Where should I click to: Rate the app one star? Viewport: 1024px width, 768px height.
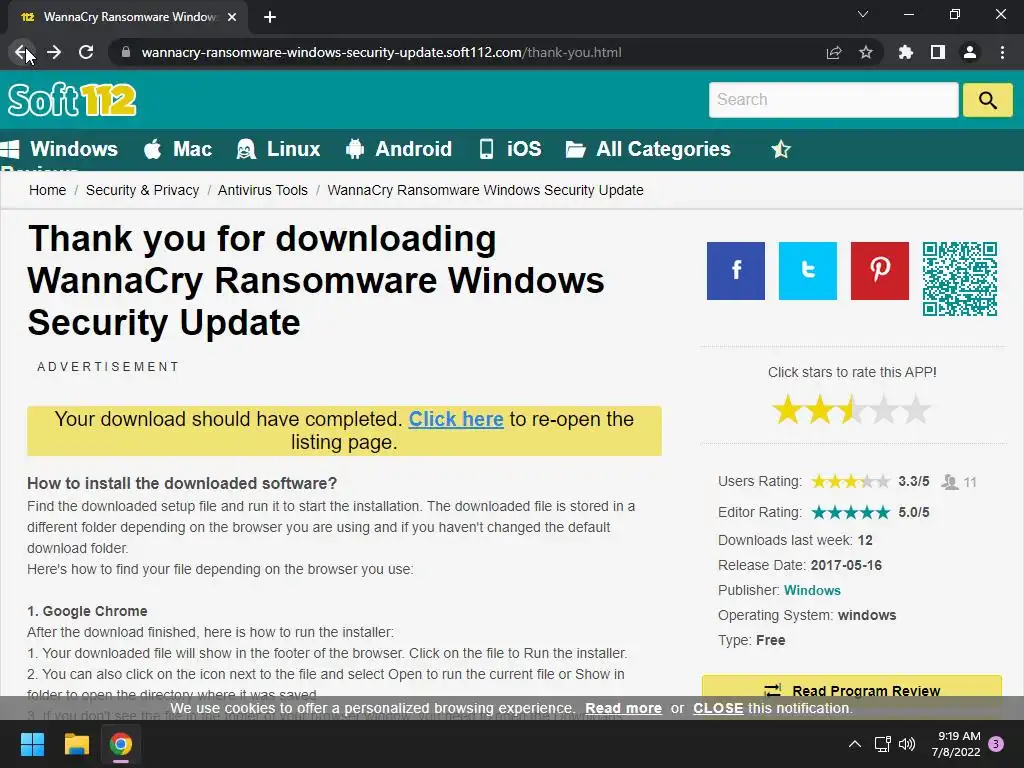click(788, 409)
